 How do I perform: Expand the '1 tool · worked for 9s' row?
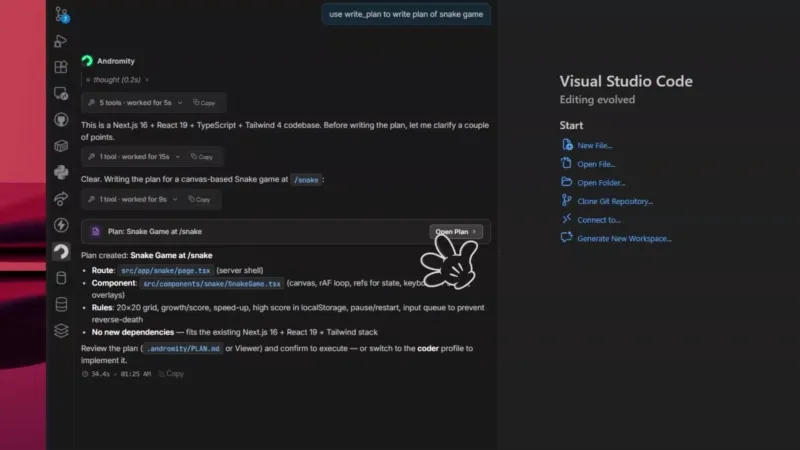(x=133, y=199)
